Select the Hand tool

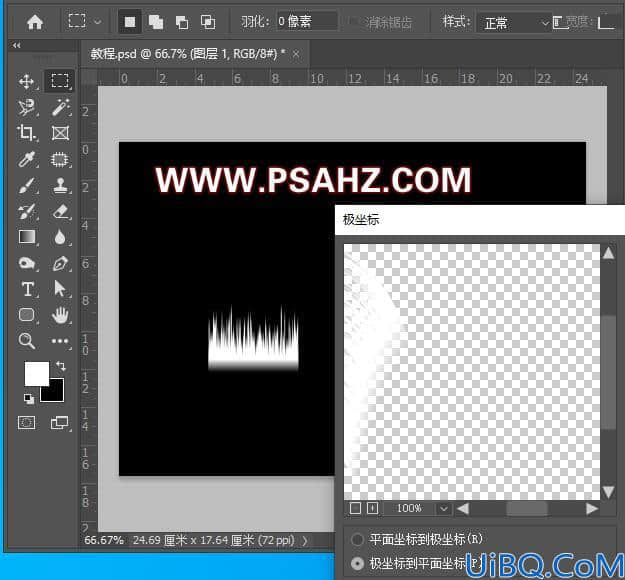60,315
